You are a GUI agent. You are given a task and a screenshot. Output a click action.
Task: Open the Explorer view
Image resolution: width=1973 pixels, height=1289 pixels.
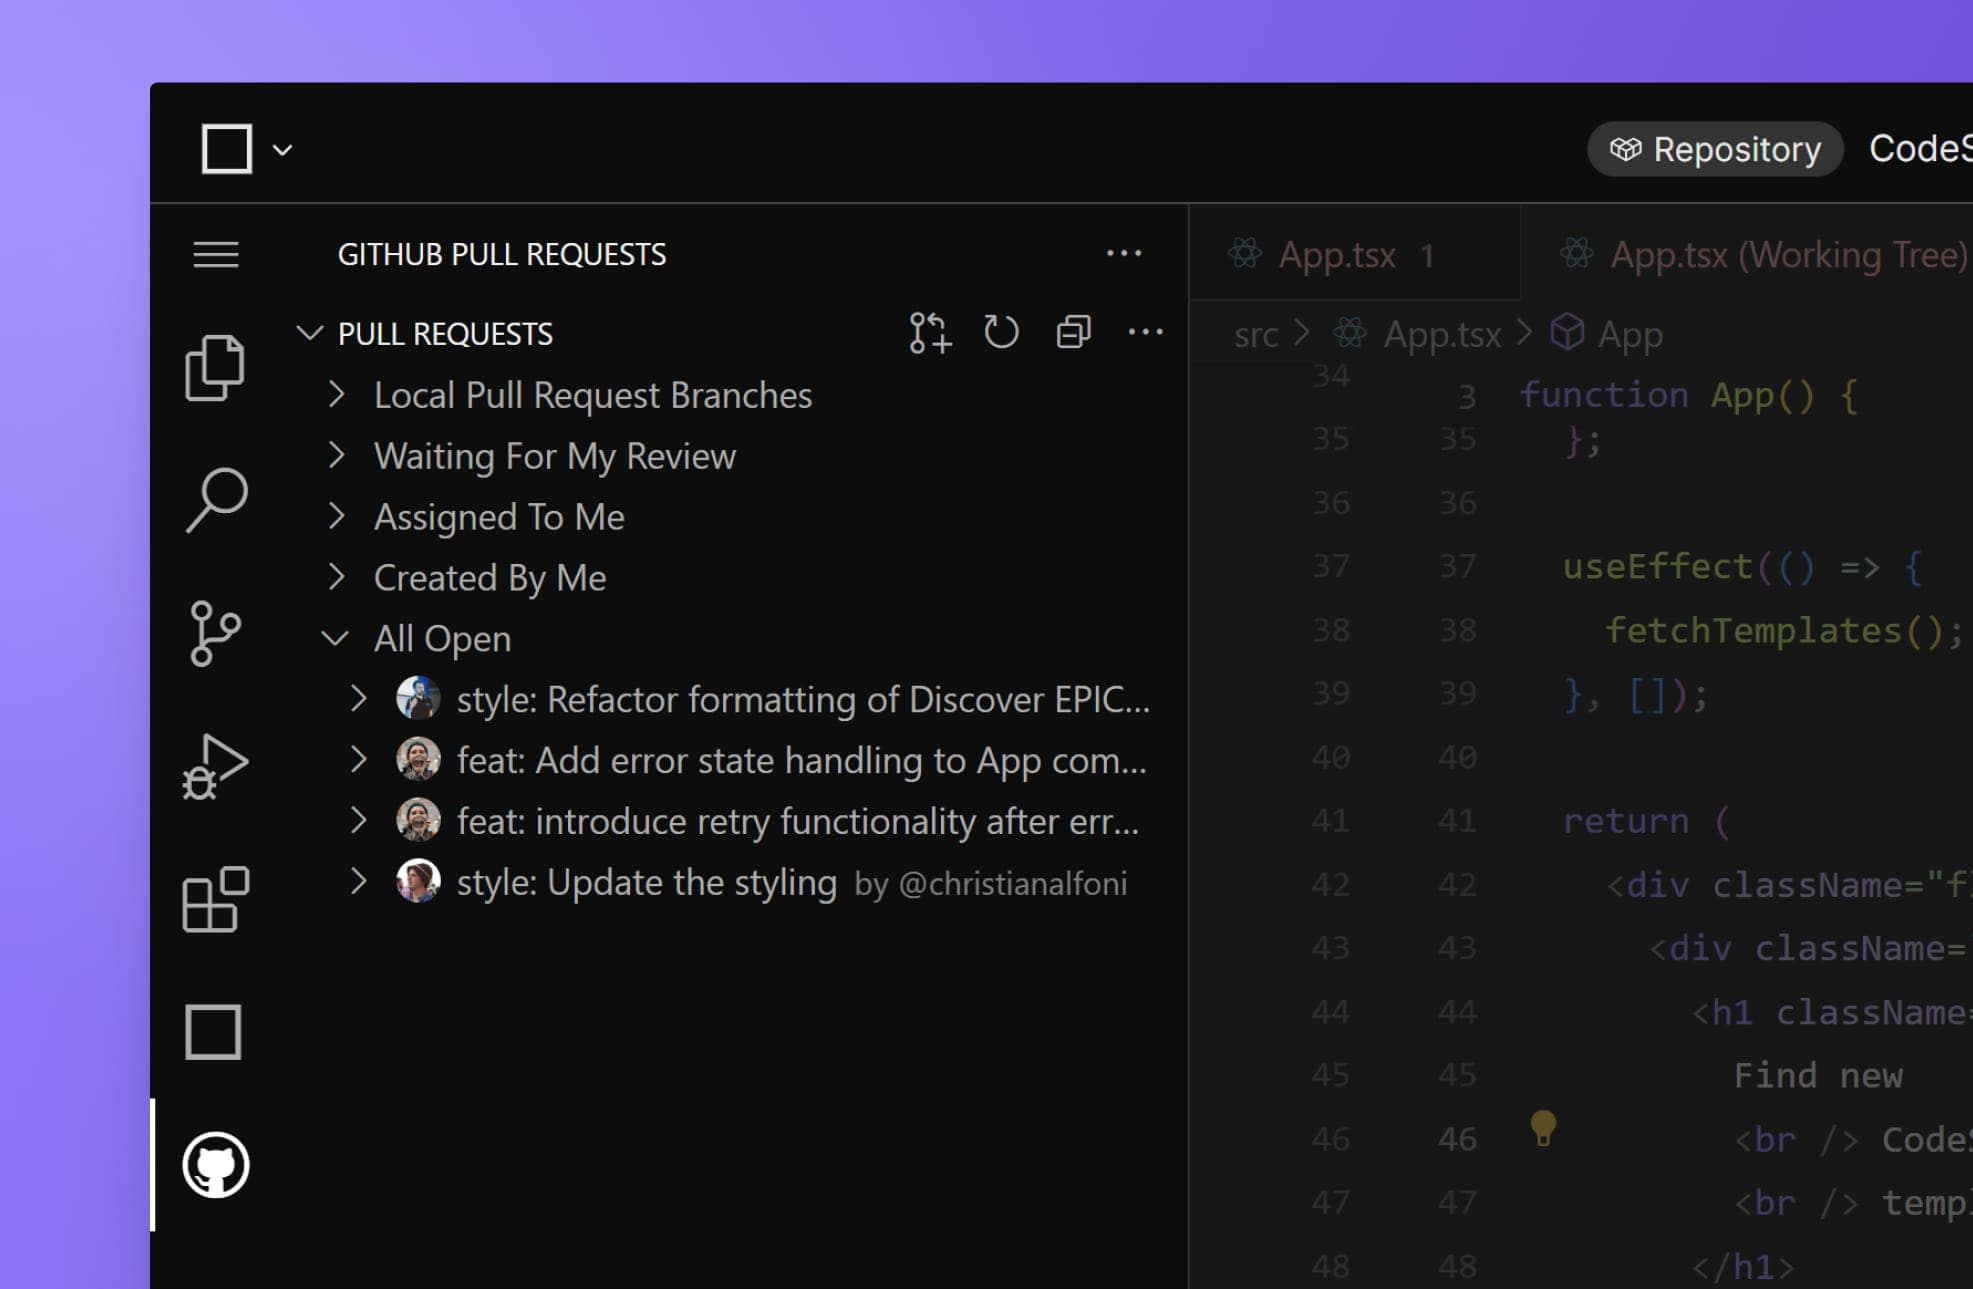213,365
